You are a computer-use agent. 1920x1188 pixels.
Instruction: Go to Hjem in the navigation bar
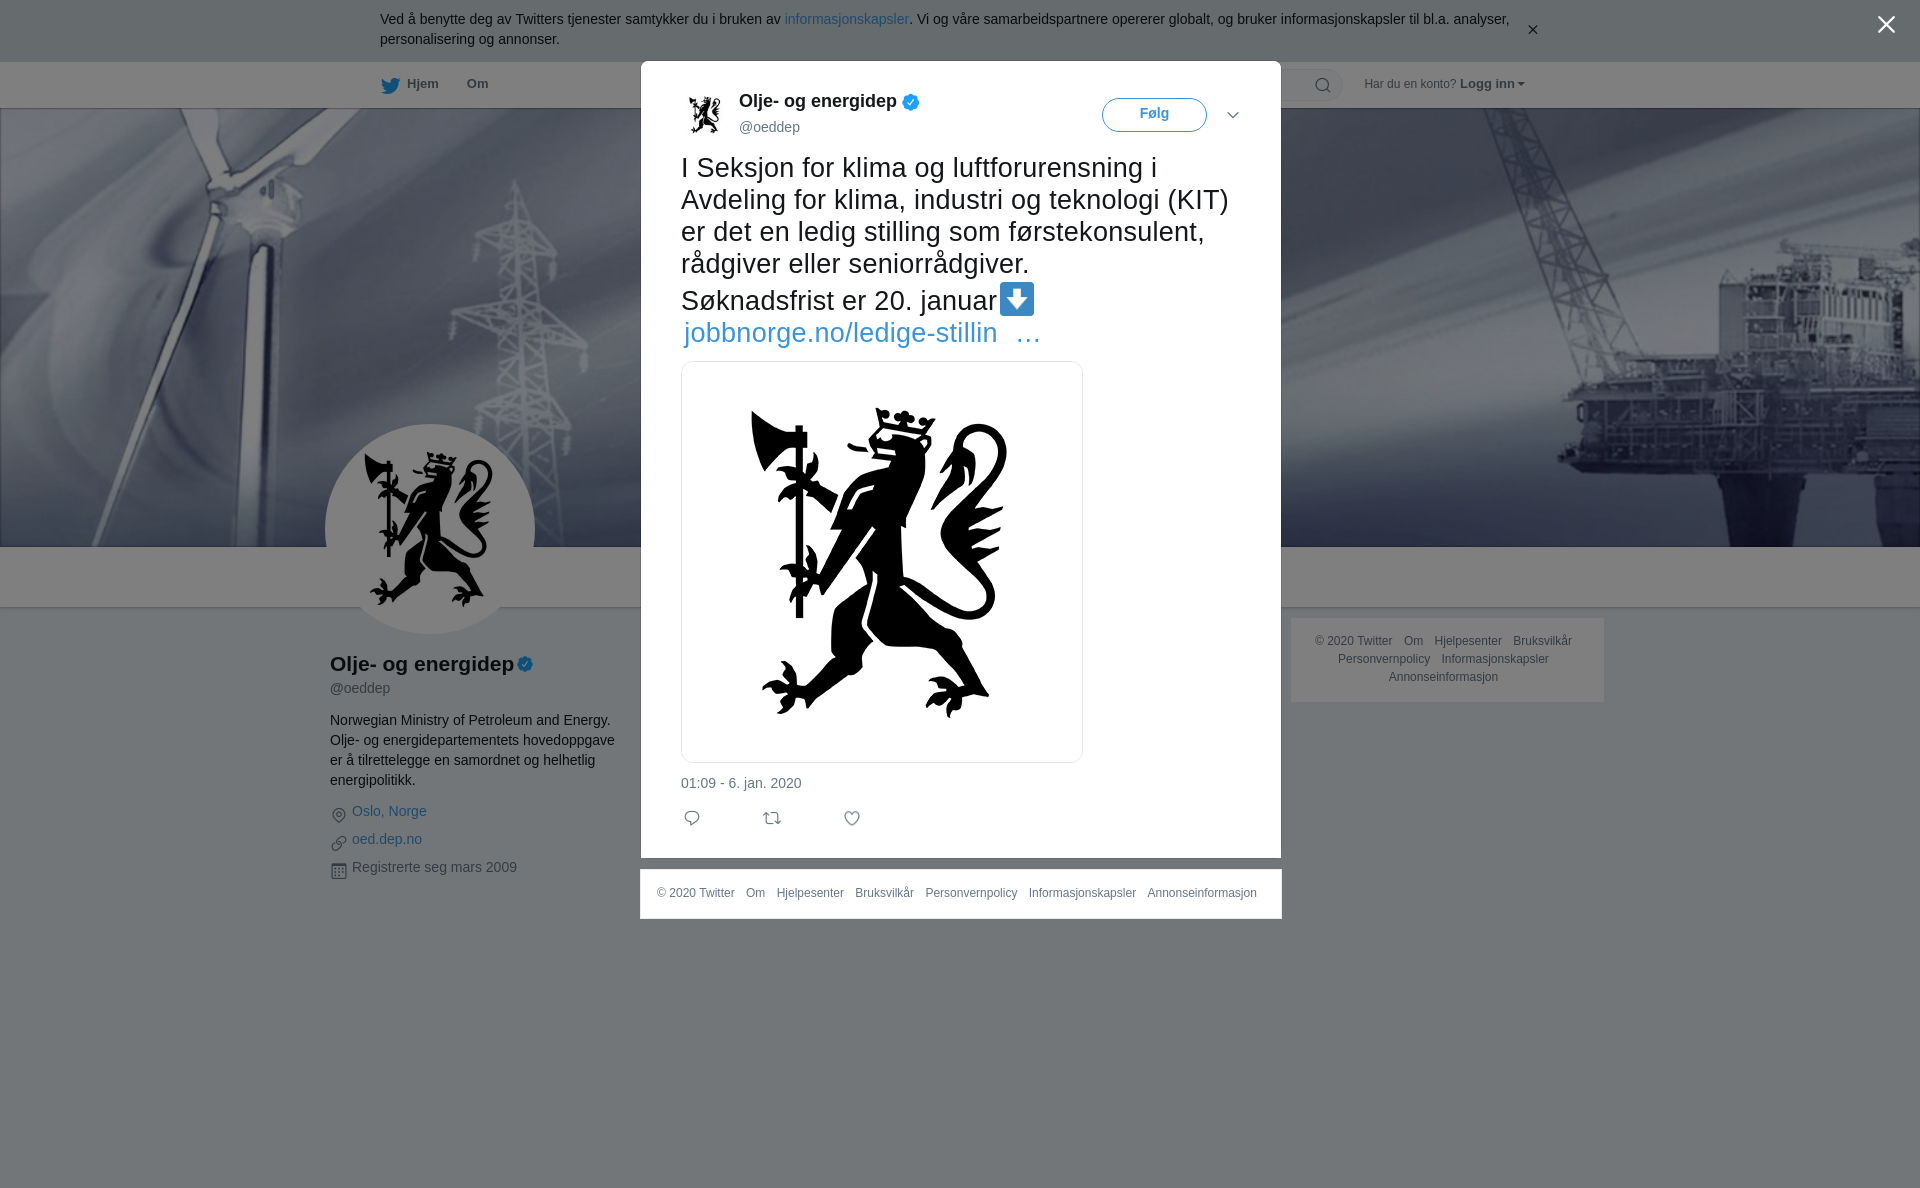[x=422, y=84]
